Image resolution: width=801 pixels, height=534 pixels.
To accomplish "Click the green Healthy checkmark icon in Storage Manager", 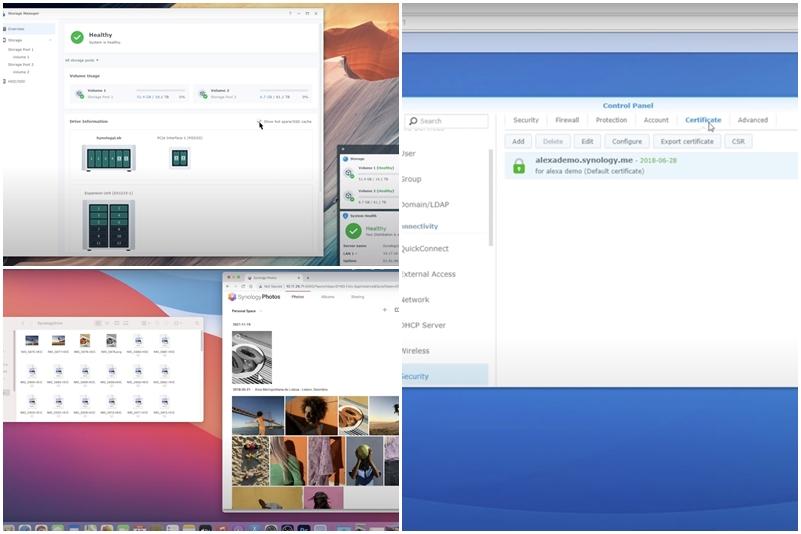I will 77,37.
